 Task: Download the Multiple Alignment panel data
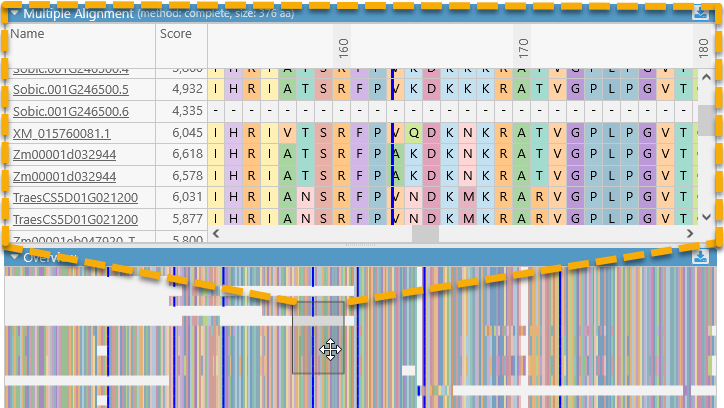[x=700, y=12]
